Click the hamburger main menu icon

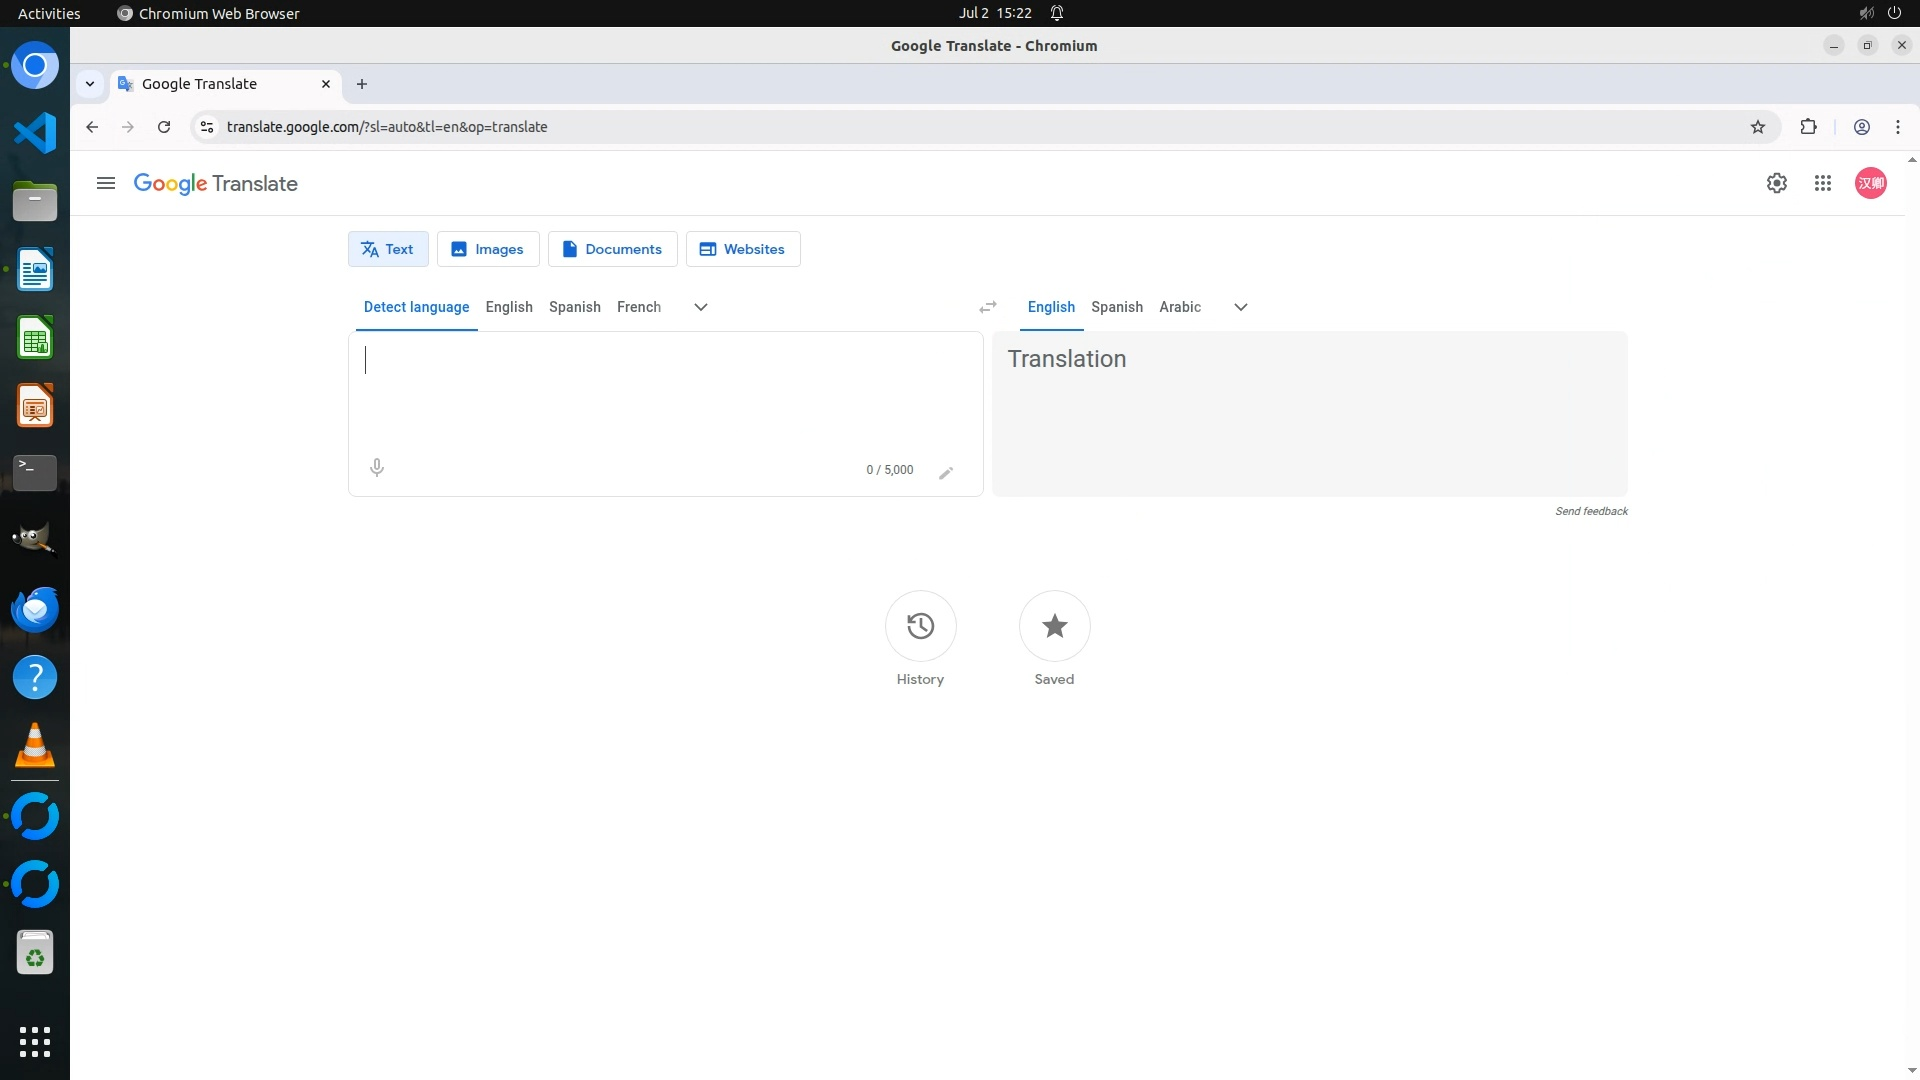(106, 183)
